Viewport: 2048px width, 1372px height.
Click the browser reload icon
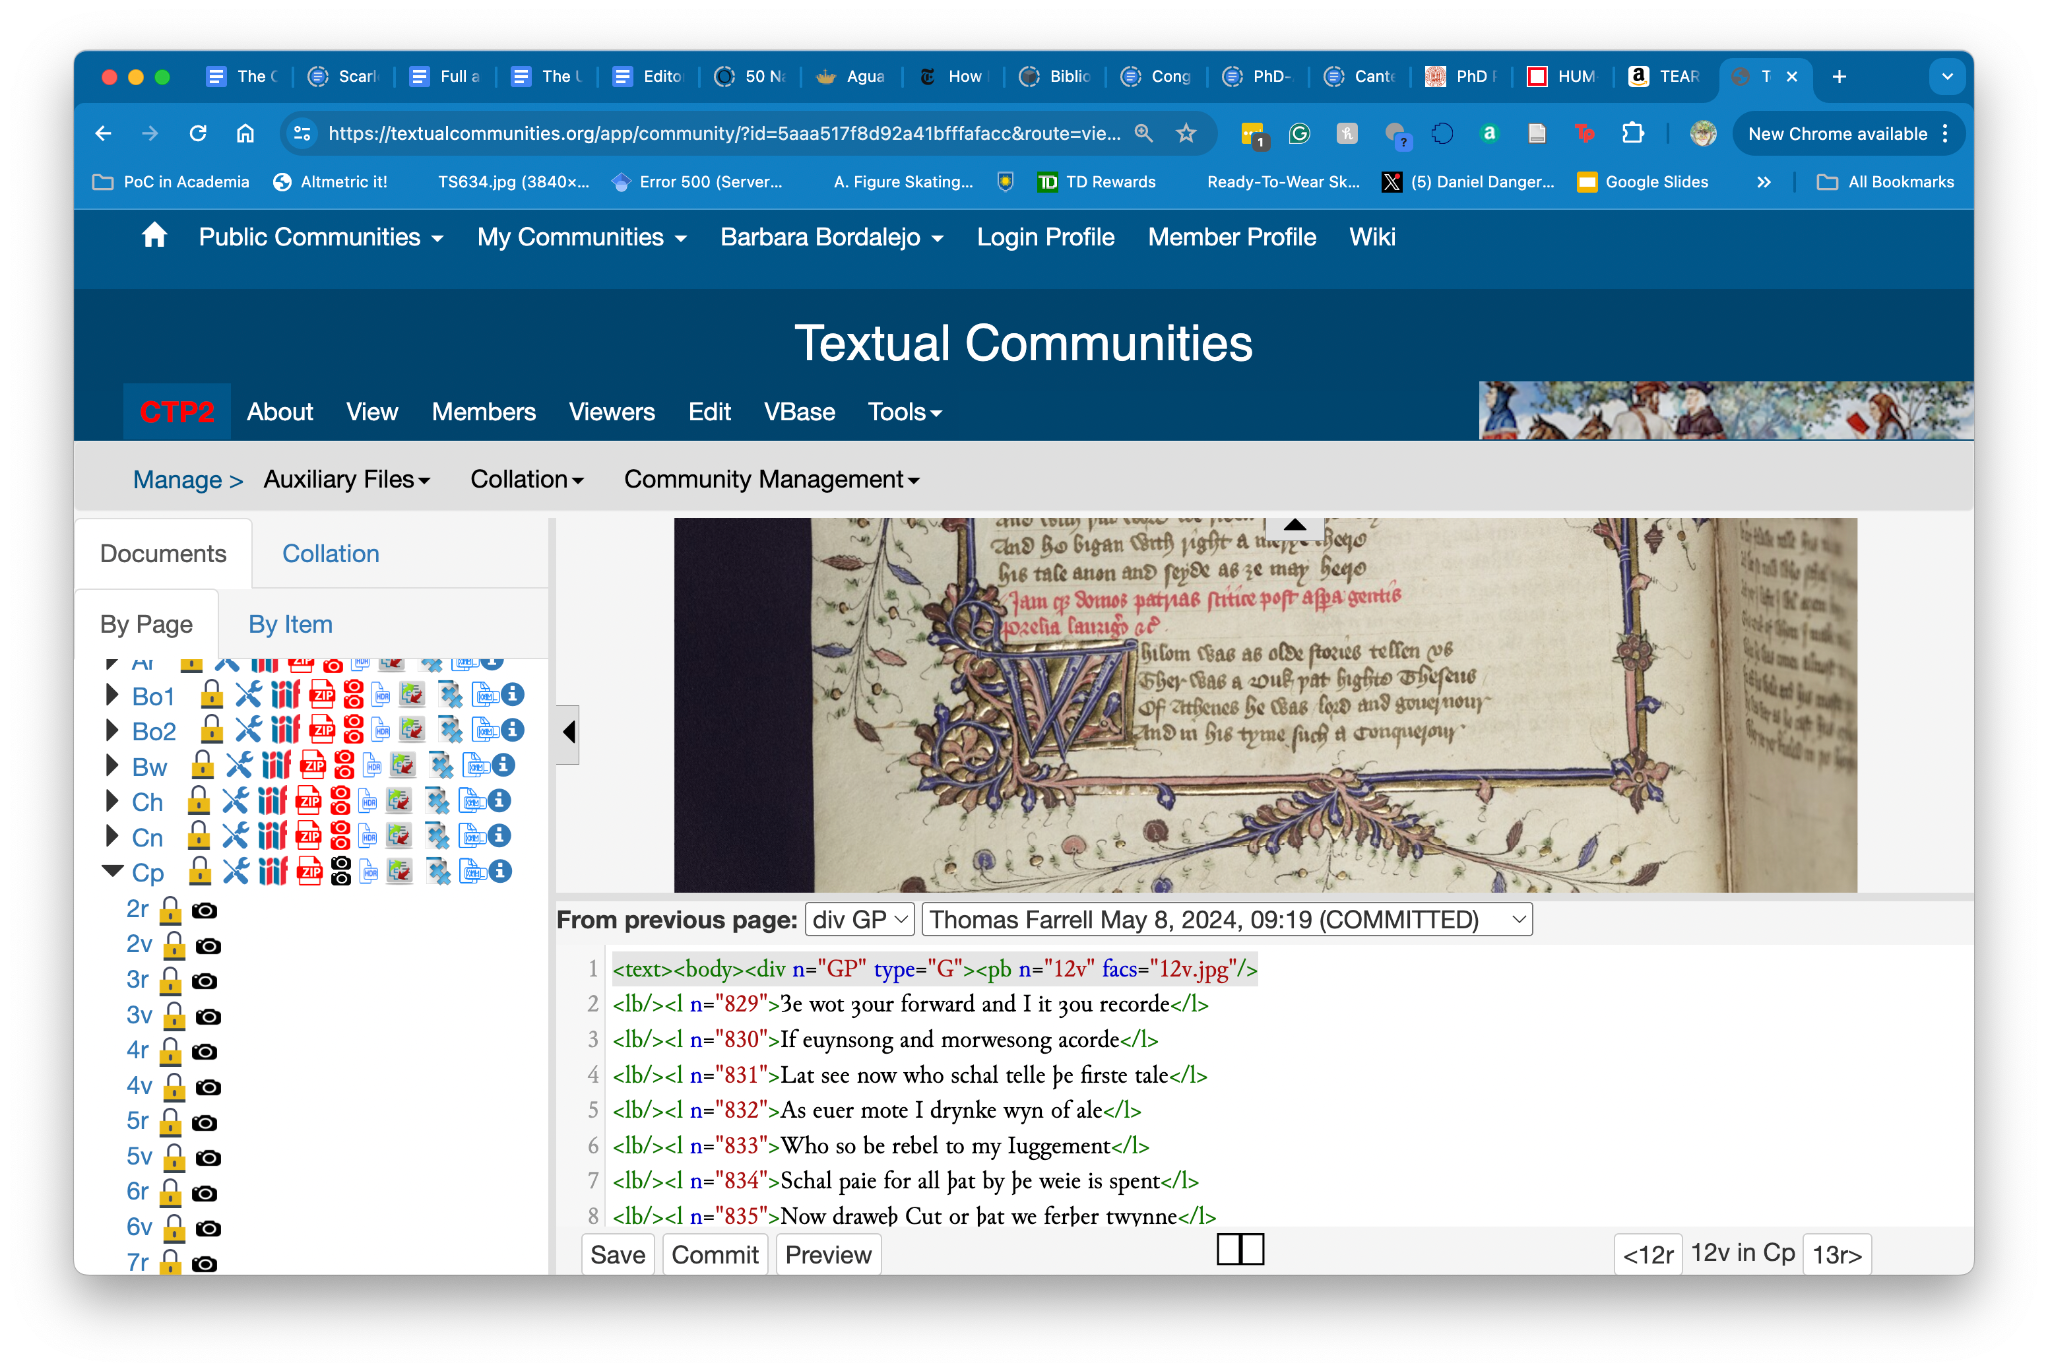tap(198, 133)
